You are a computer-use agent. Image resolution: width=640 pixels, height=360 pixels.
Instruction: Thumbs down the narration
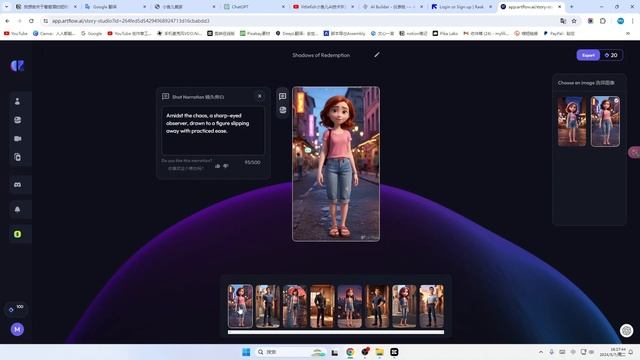226,166
